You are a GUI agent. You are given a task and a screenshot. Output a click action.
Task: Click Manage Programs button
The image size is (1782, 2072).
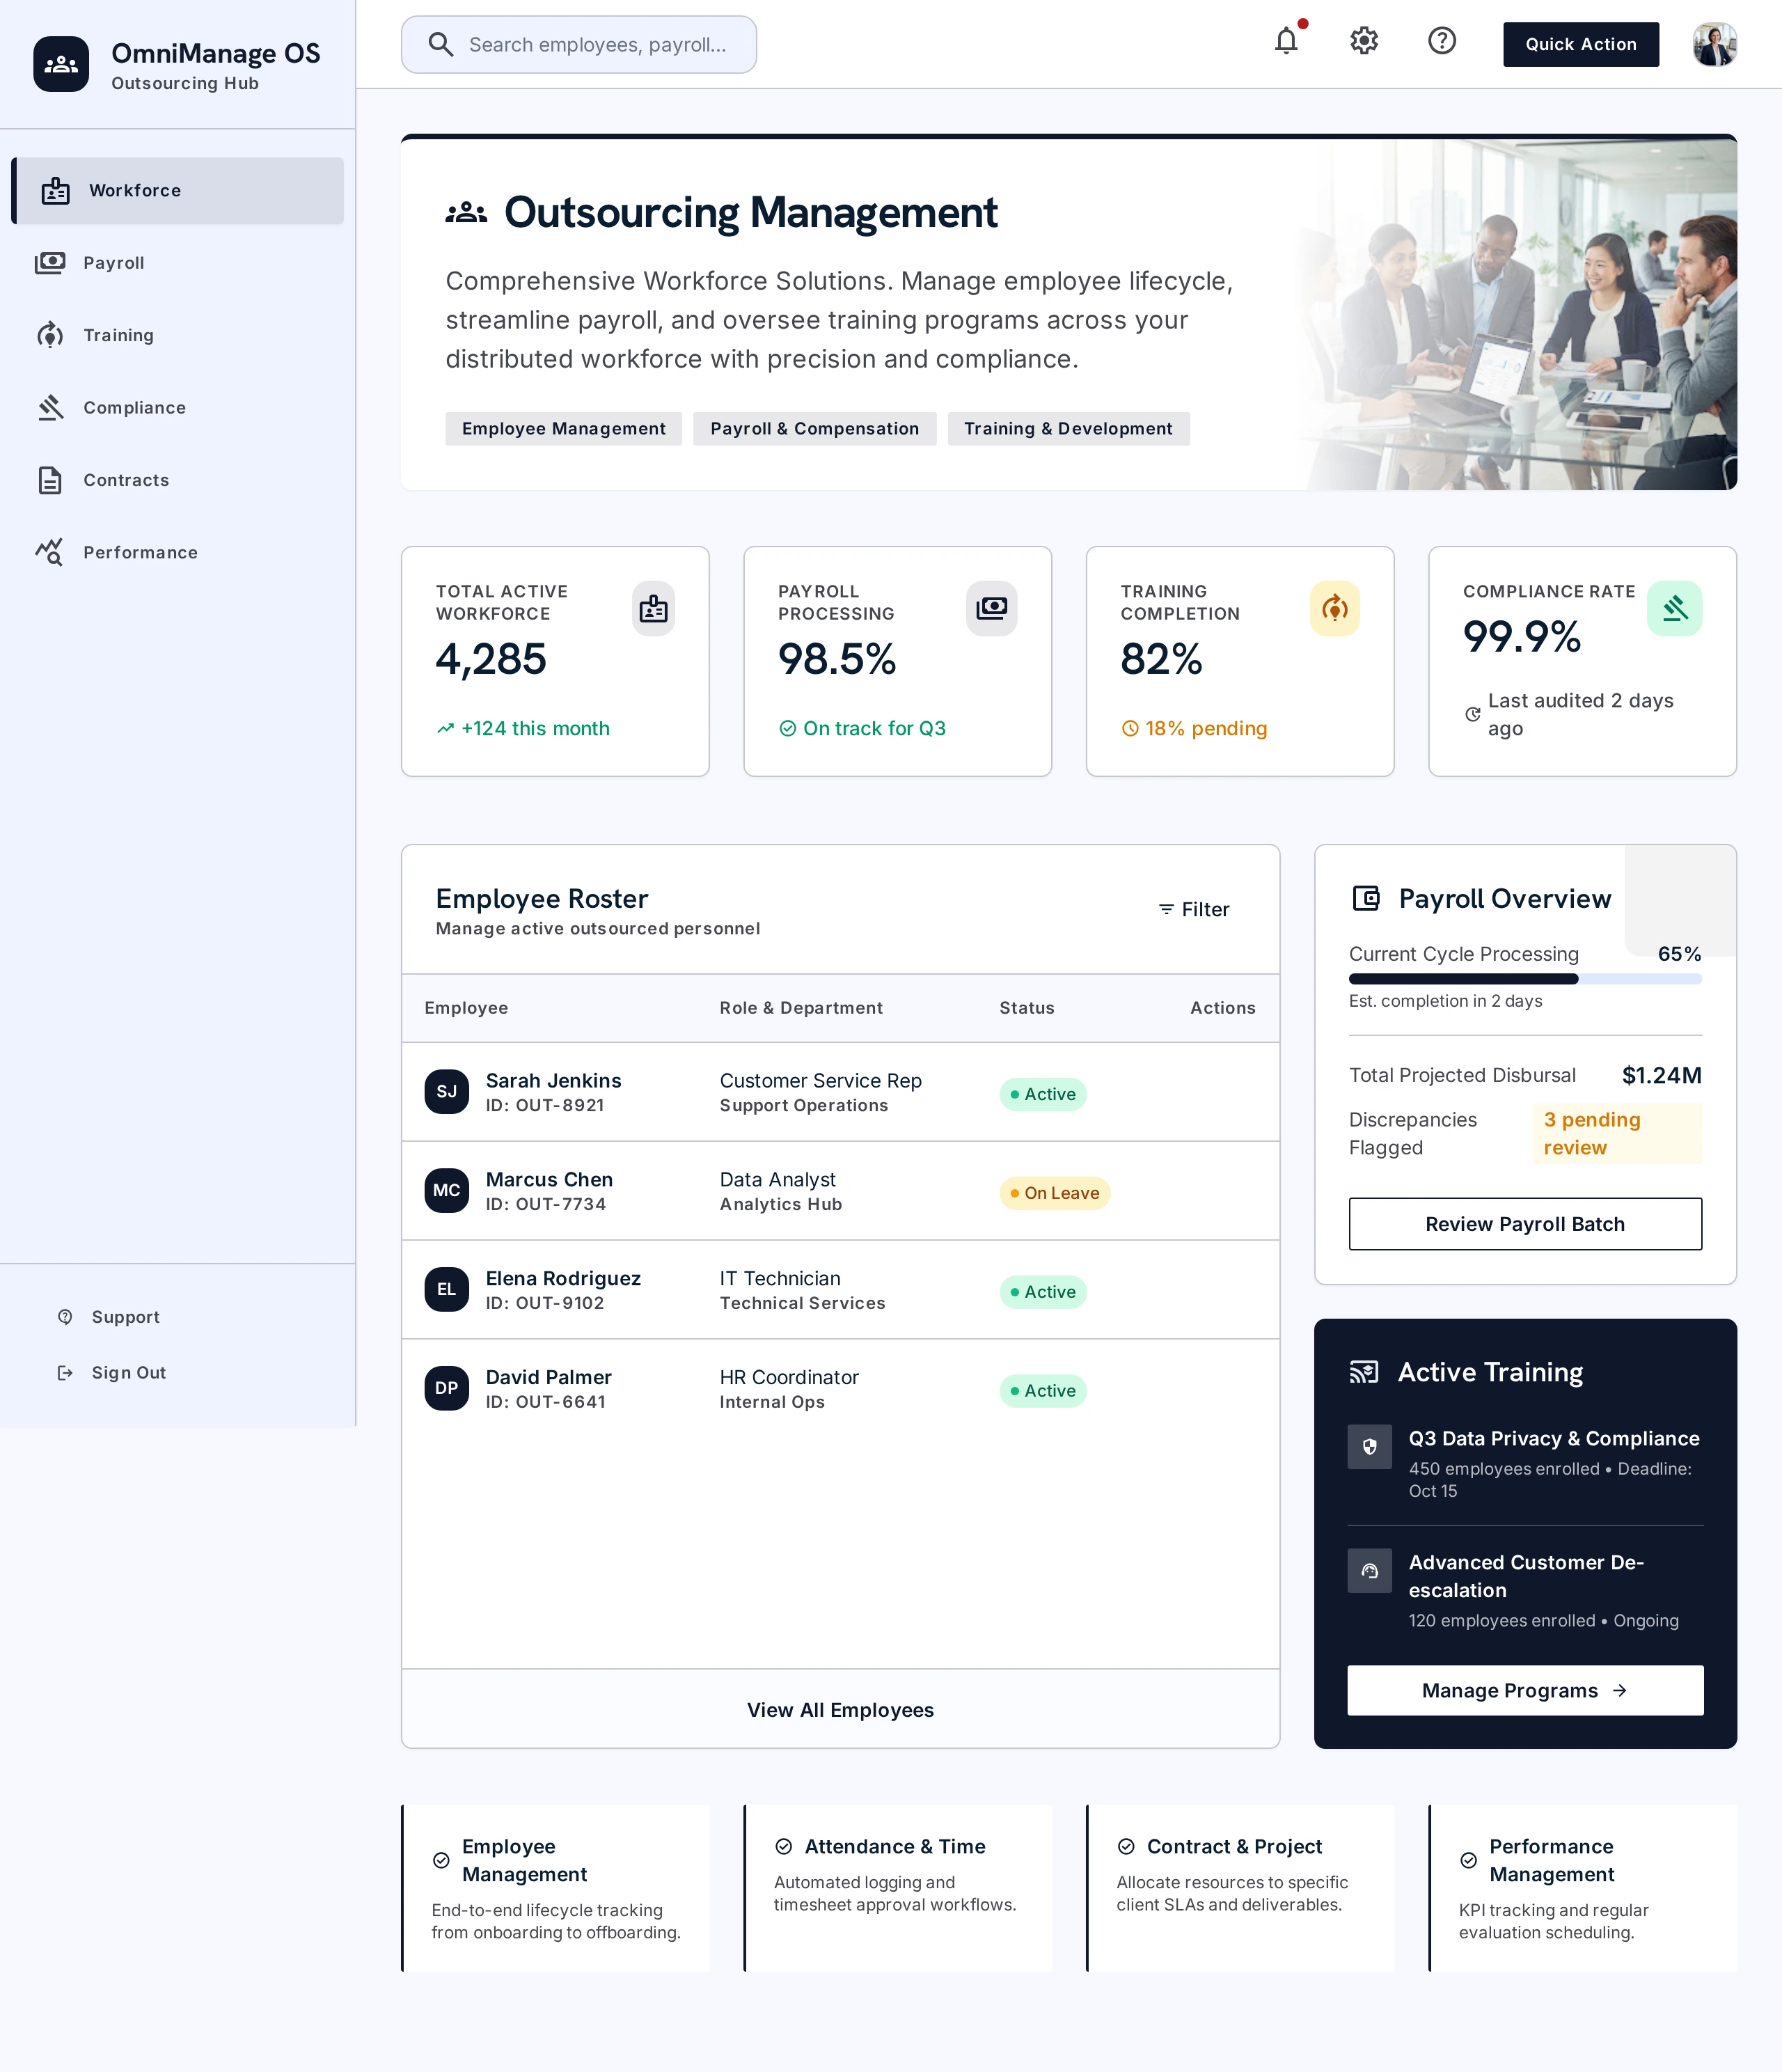tap(1525, 1691)
